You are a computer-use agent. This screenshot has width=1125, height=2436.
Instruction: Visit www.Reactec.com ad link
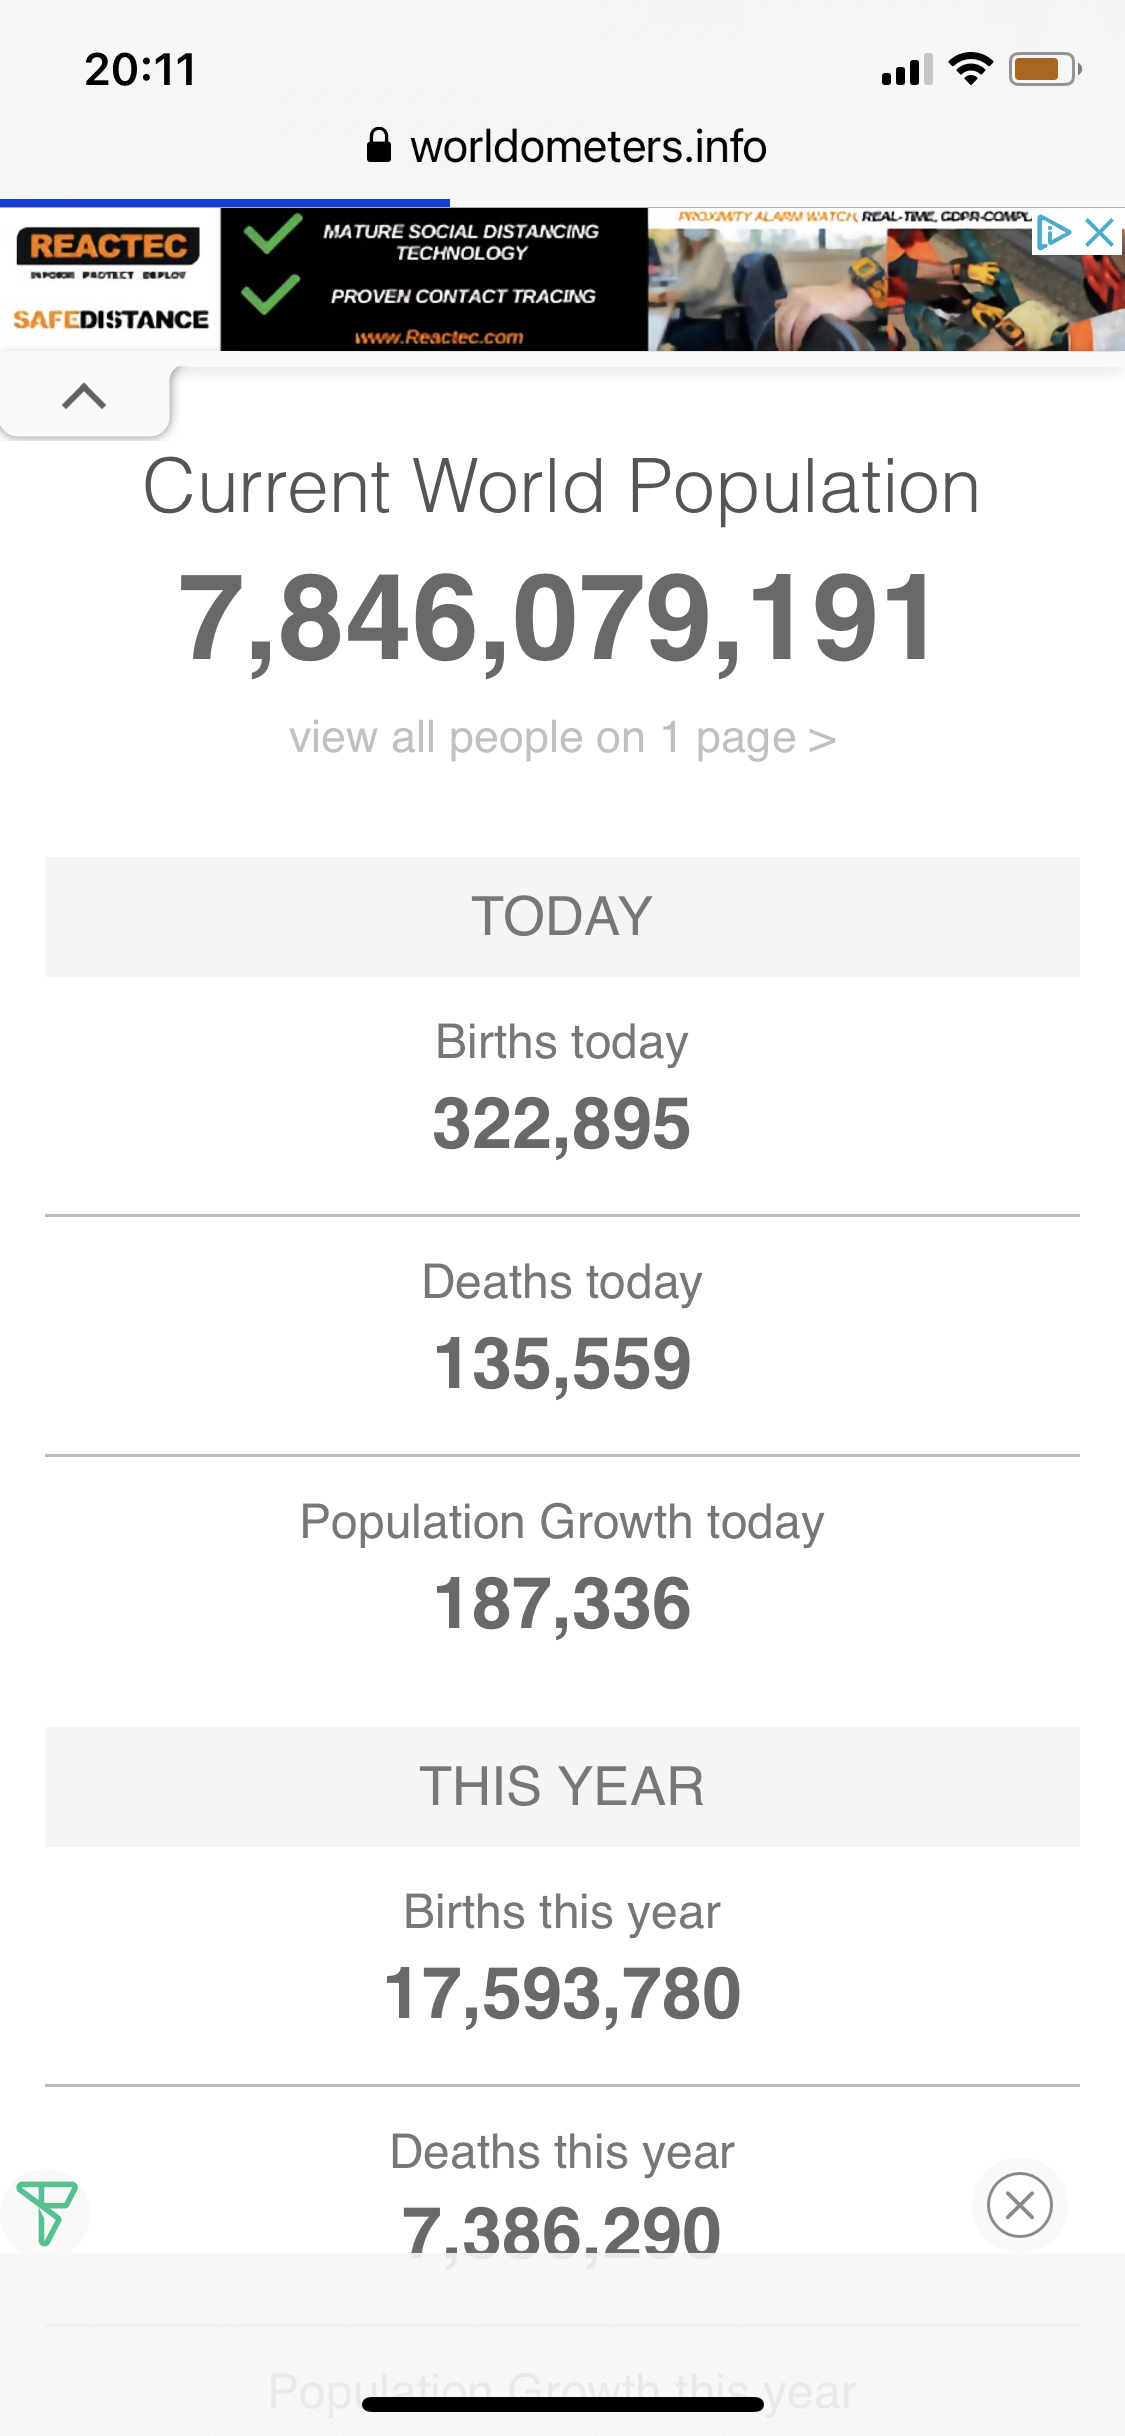439,337
